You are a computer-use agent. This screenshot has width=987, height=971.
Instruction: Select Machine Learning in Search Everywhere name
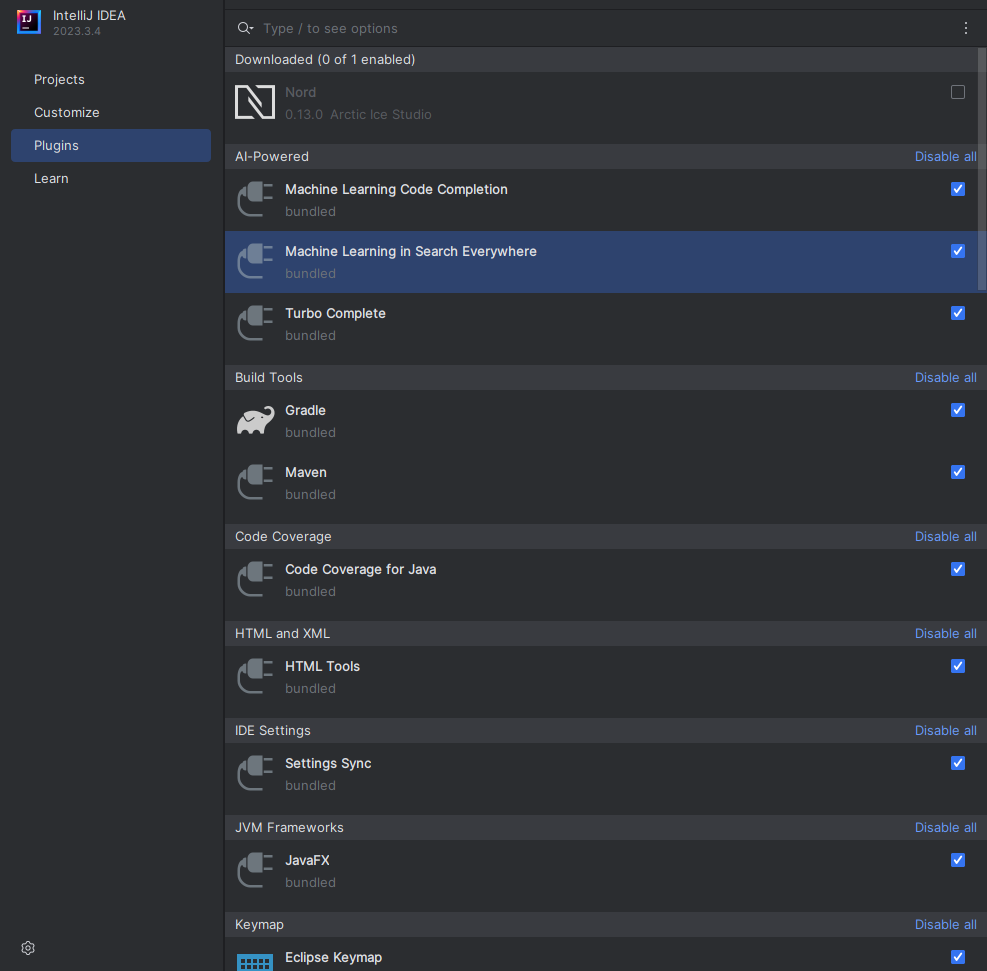pyautogui.click(x=410, y=251)
